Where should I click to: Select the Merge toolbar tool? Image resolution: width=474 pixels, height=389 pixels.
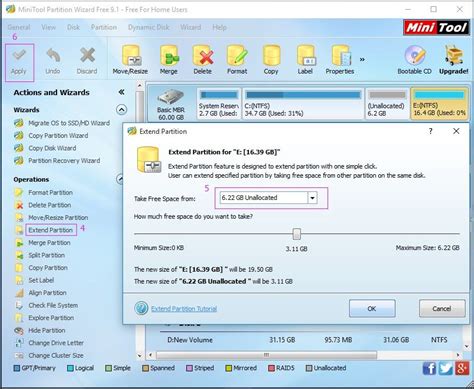[x=169, y=60]
